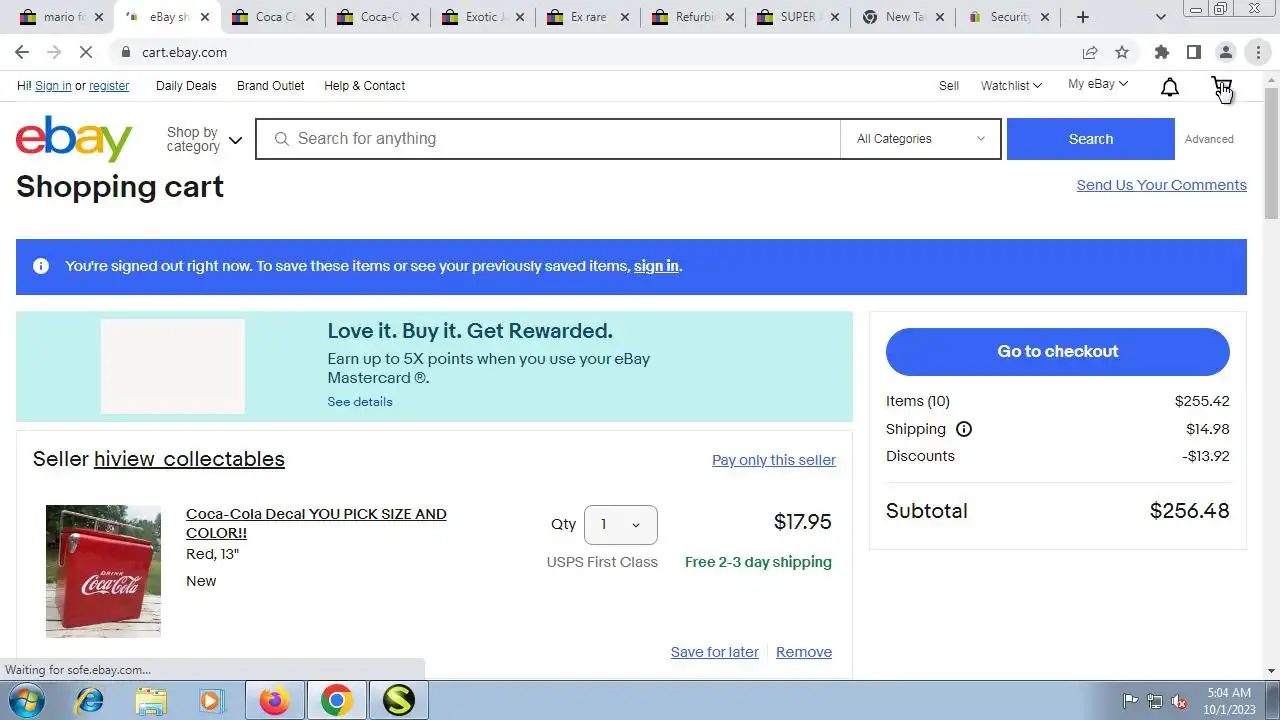Click the shipping info circle icon
The height and width of the screenshot is (720, 1280).
[x=964, y=429]
